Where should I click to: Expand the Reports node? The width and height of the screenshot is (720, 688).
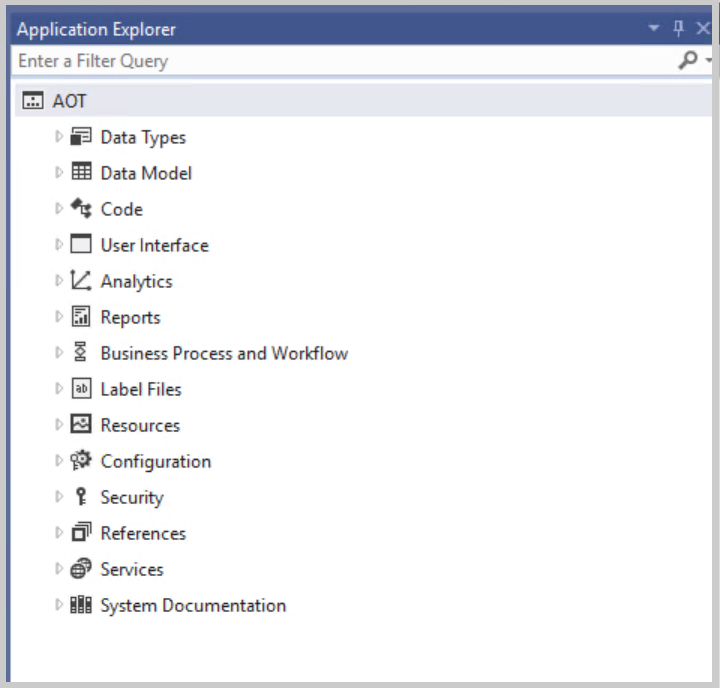click(59, 316)
